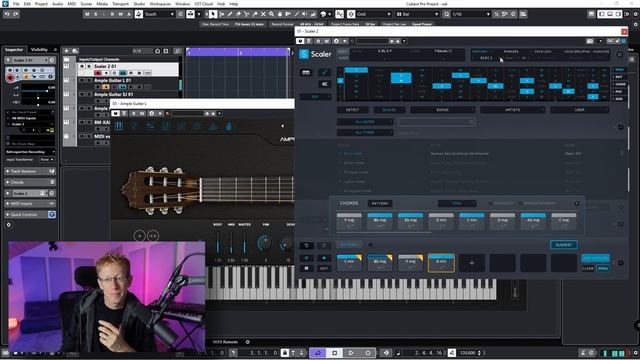Open the USER dropdown in Scaler
This screenshot has height=360, width=640.
pyautogui.click(x=580, y=110)
